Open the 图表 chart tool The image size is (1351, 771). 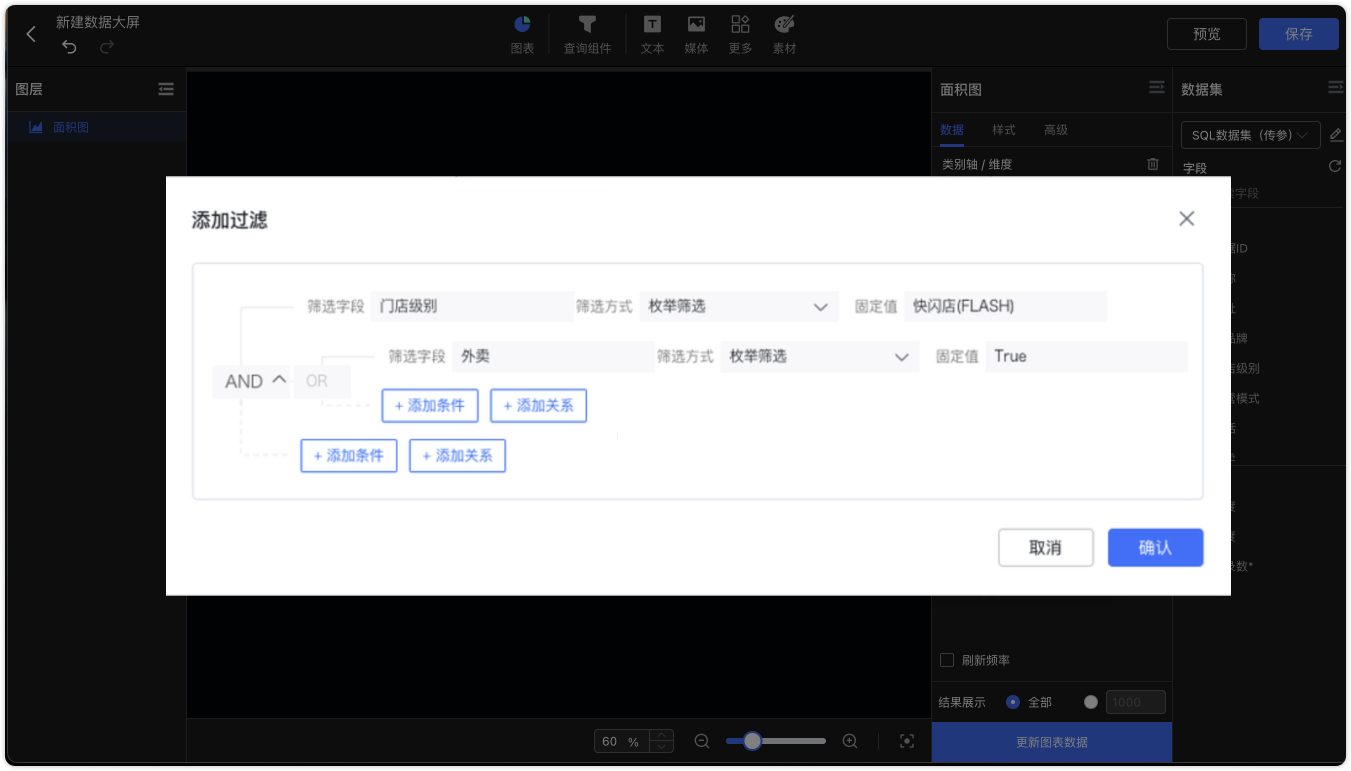[522, 34]
